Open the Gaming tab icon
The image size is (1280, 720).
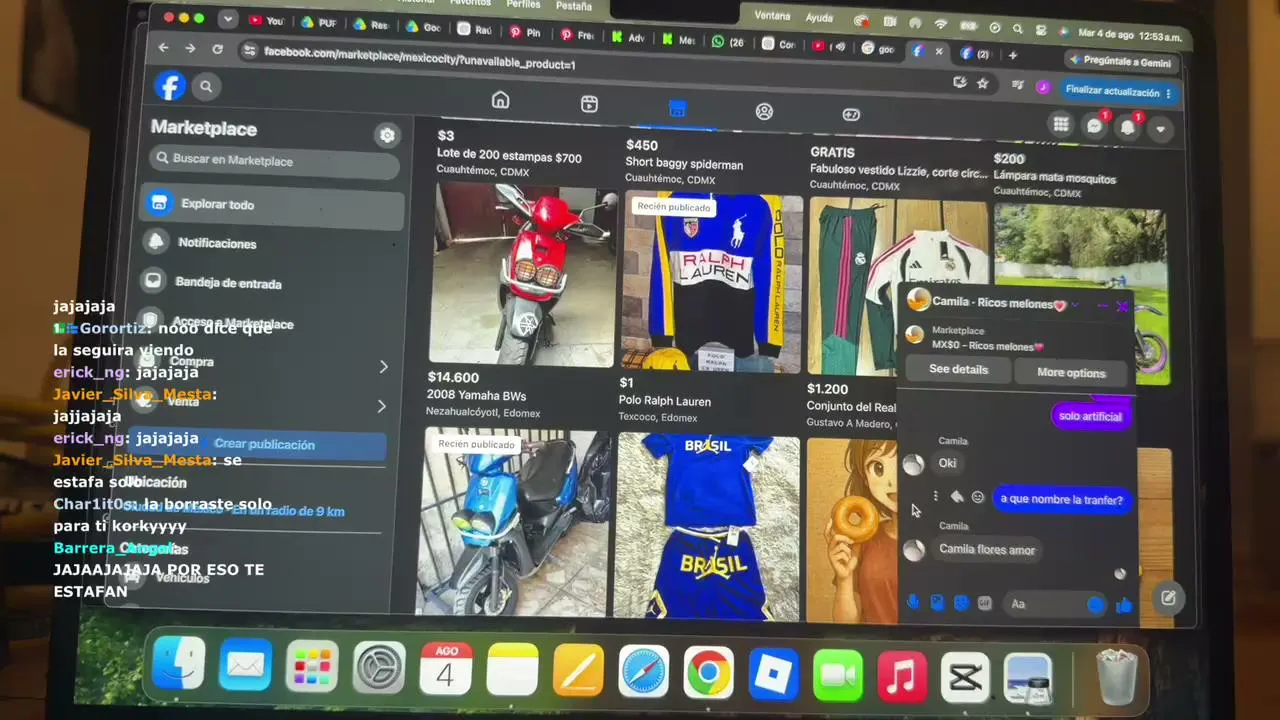pos(851,115)
